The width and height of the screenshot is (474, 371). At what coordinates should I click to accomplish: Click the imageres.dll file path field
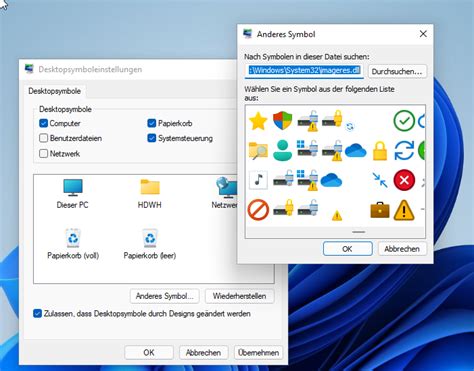(304, 71)
